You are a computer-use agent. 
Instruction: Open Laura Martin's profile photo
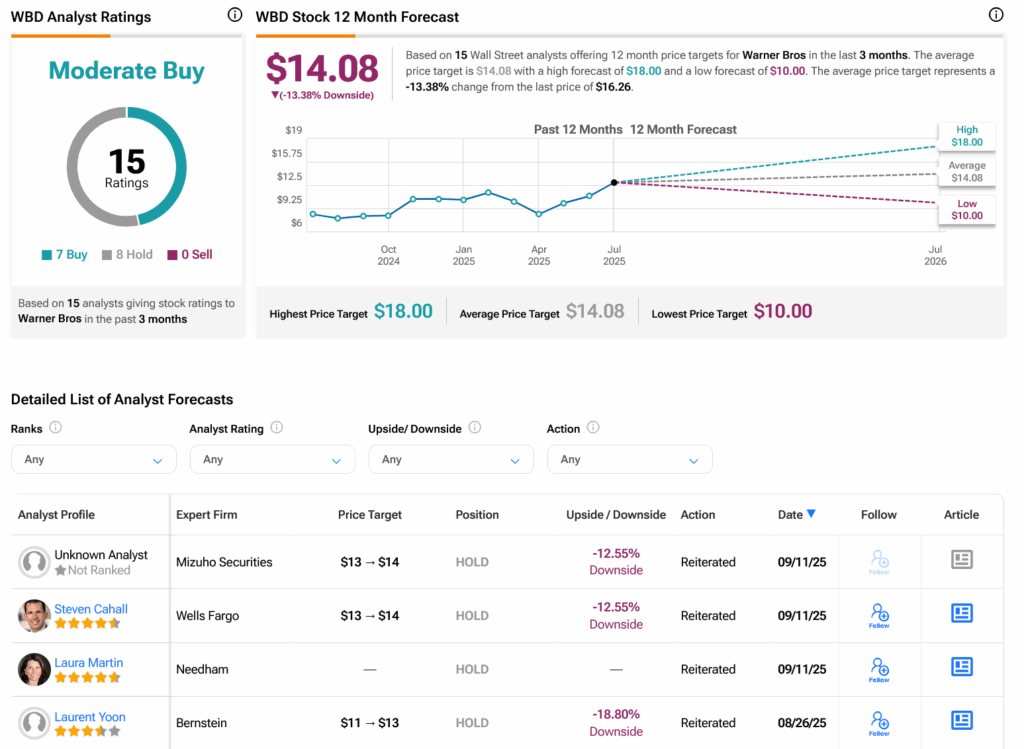(x=34, y=669)
